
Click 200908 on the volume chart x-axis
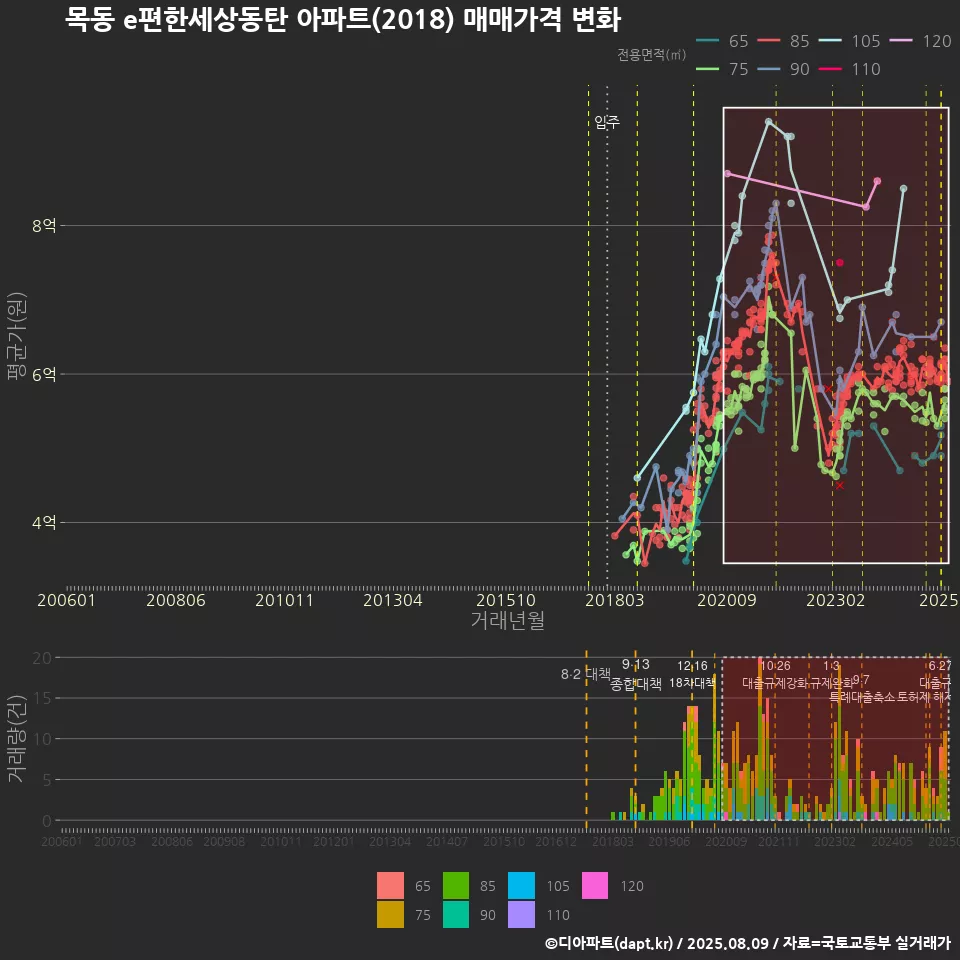[x=224, y=842]
